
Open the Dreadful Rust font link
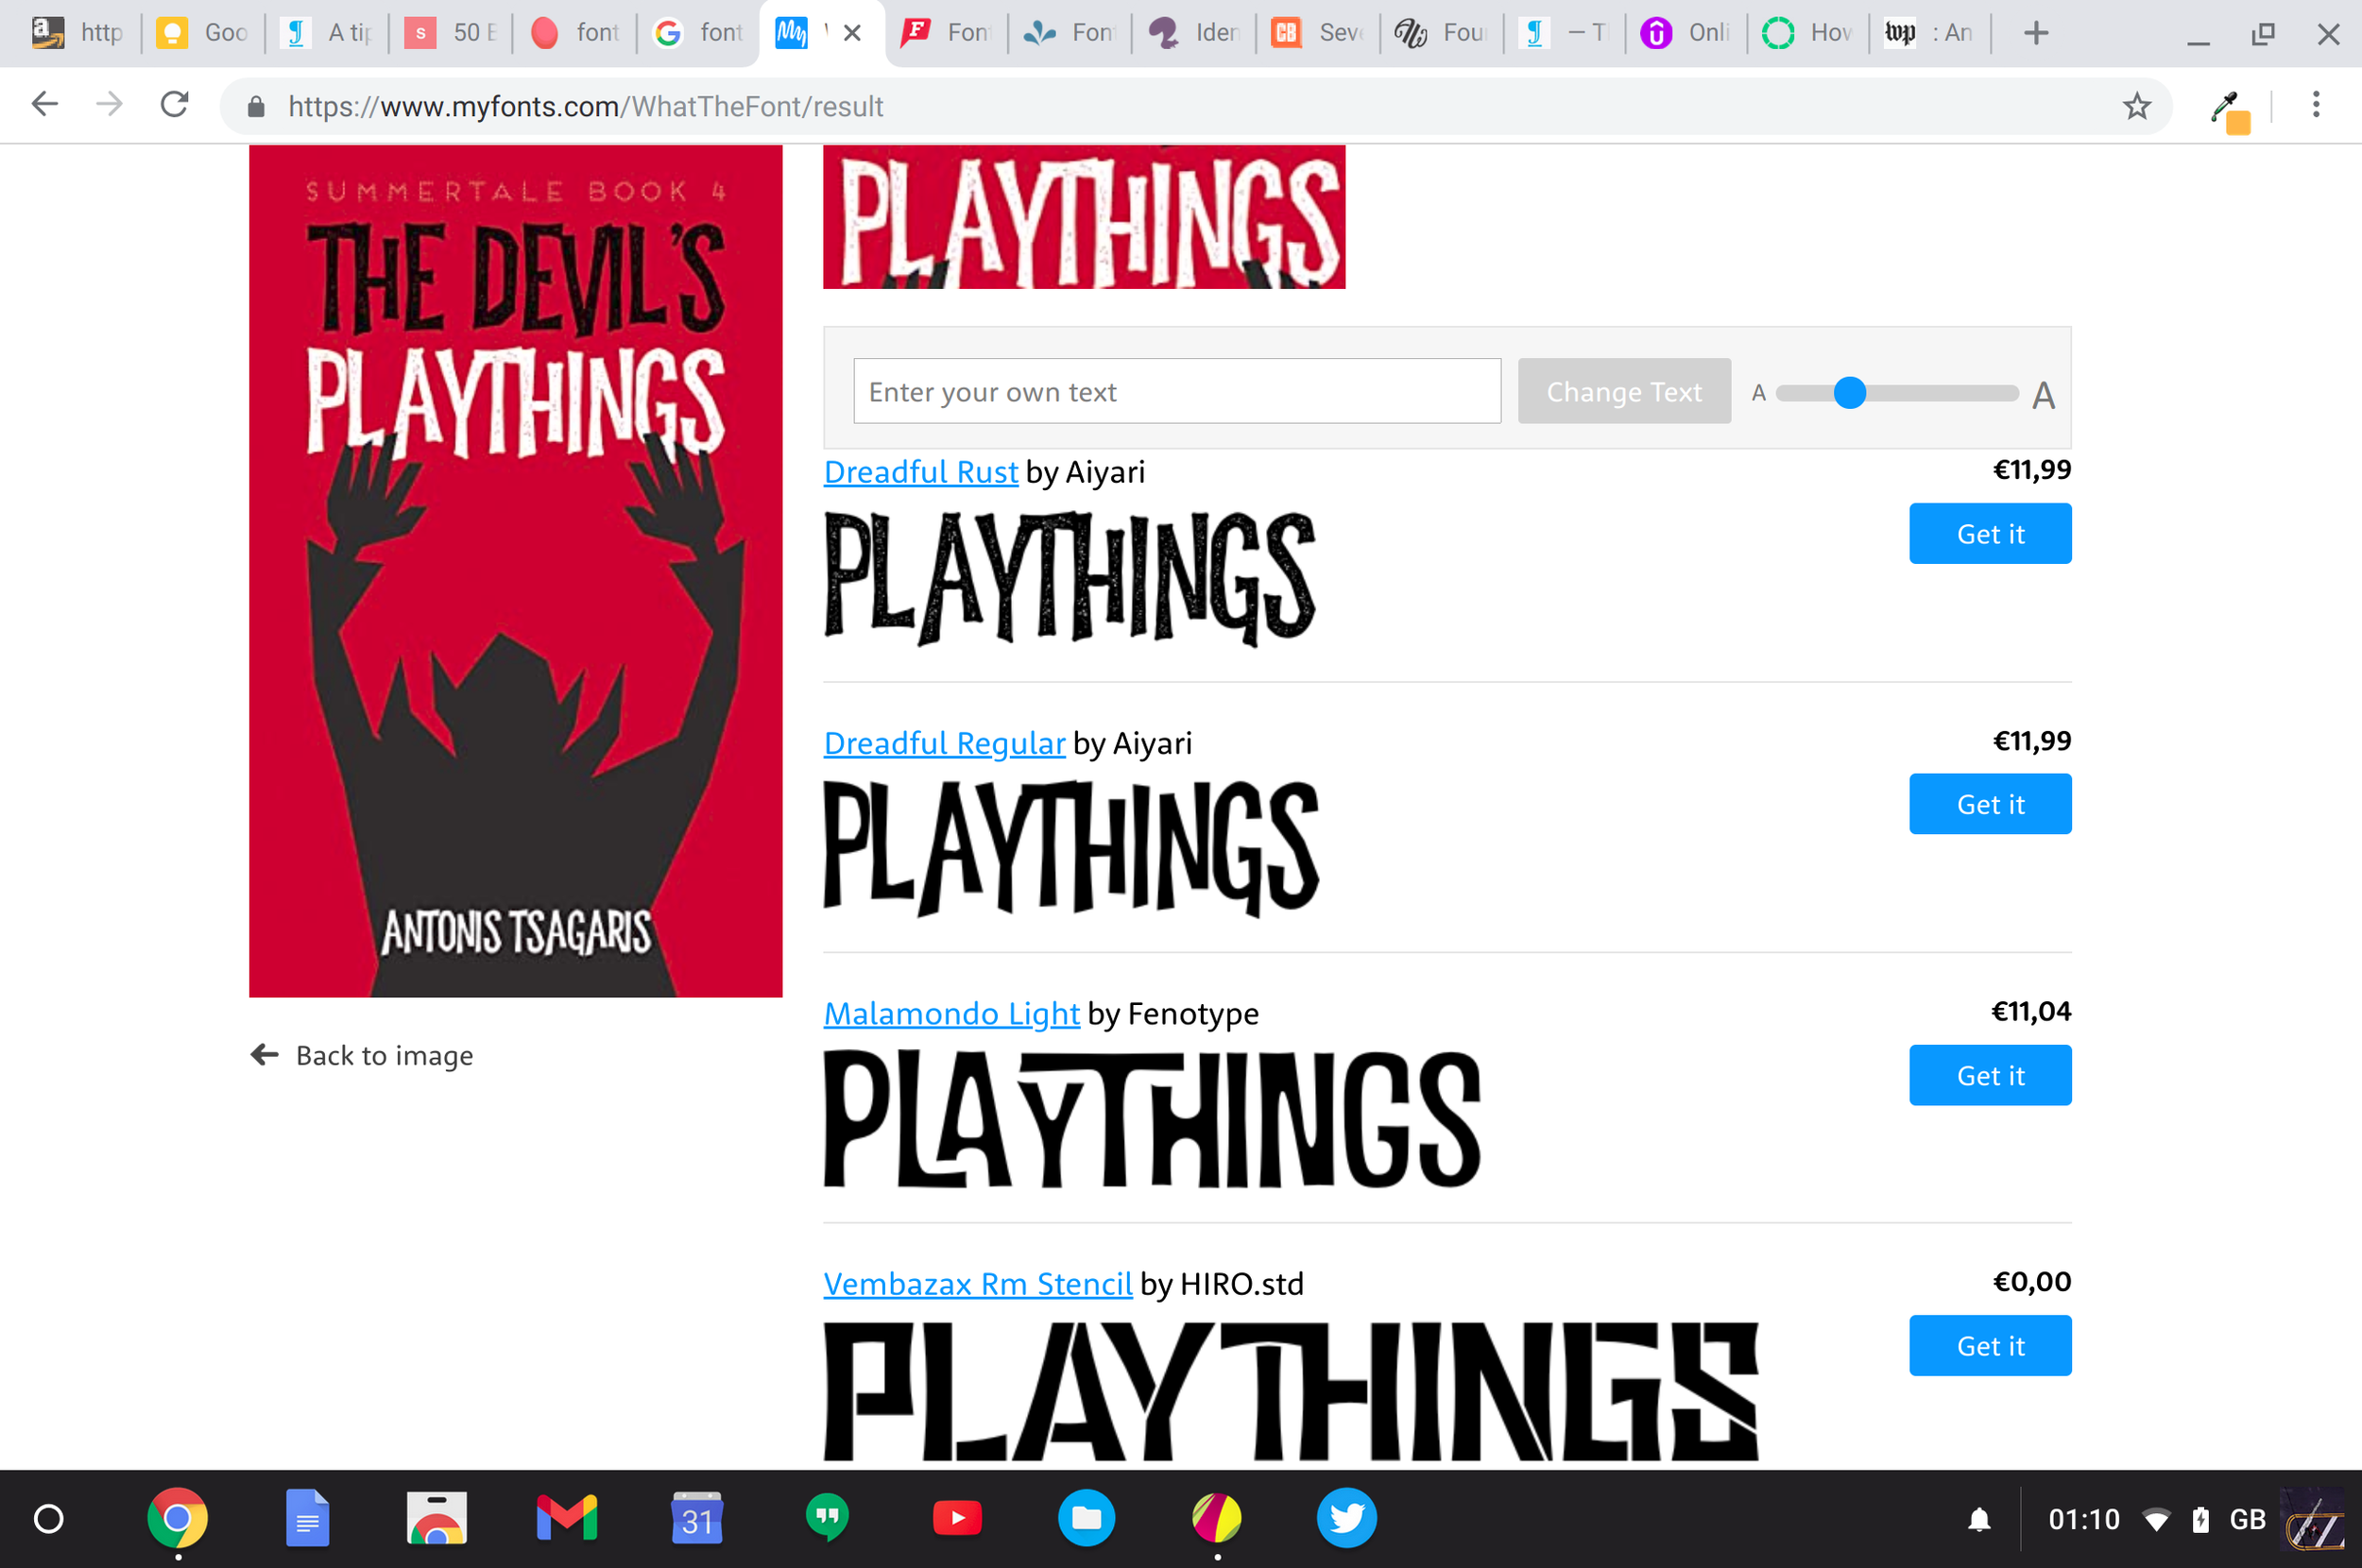pos(921,472)
